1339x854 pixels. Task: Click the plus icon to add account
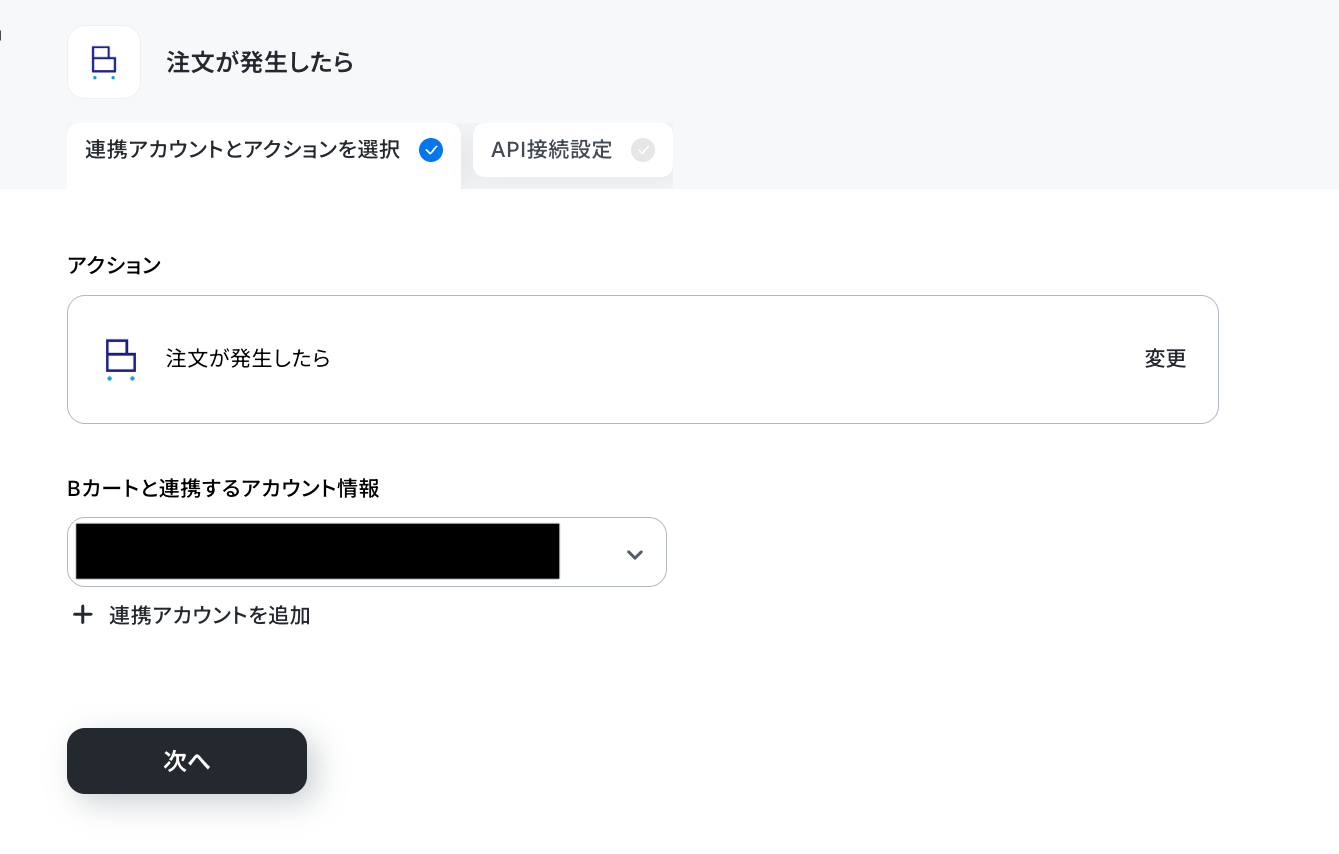pyautogui.click(x=83, y=615)
